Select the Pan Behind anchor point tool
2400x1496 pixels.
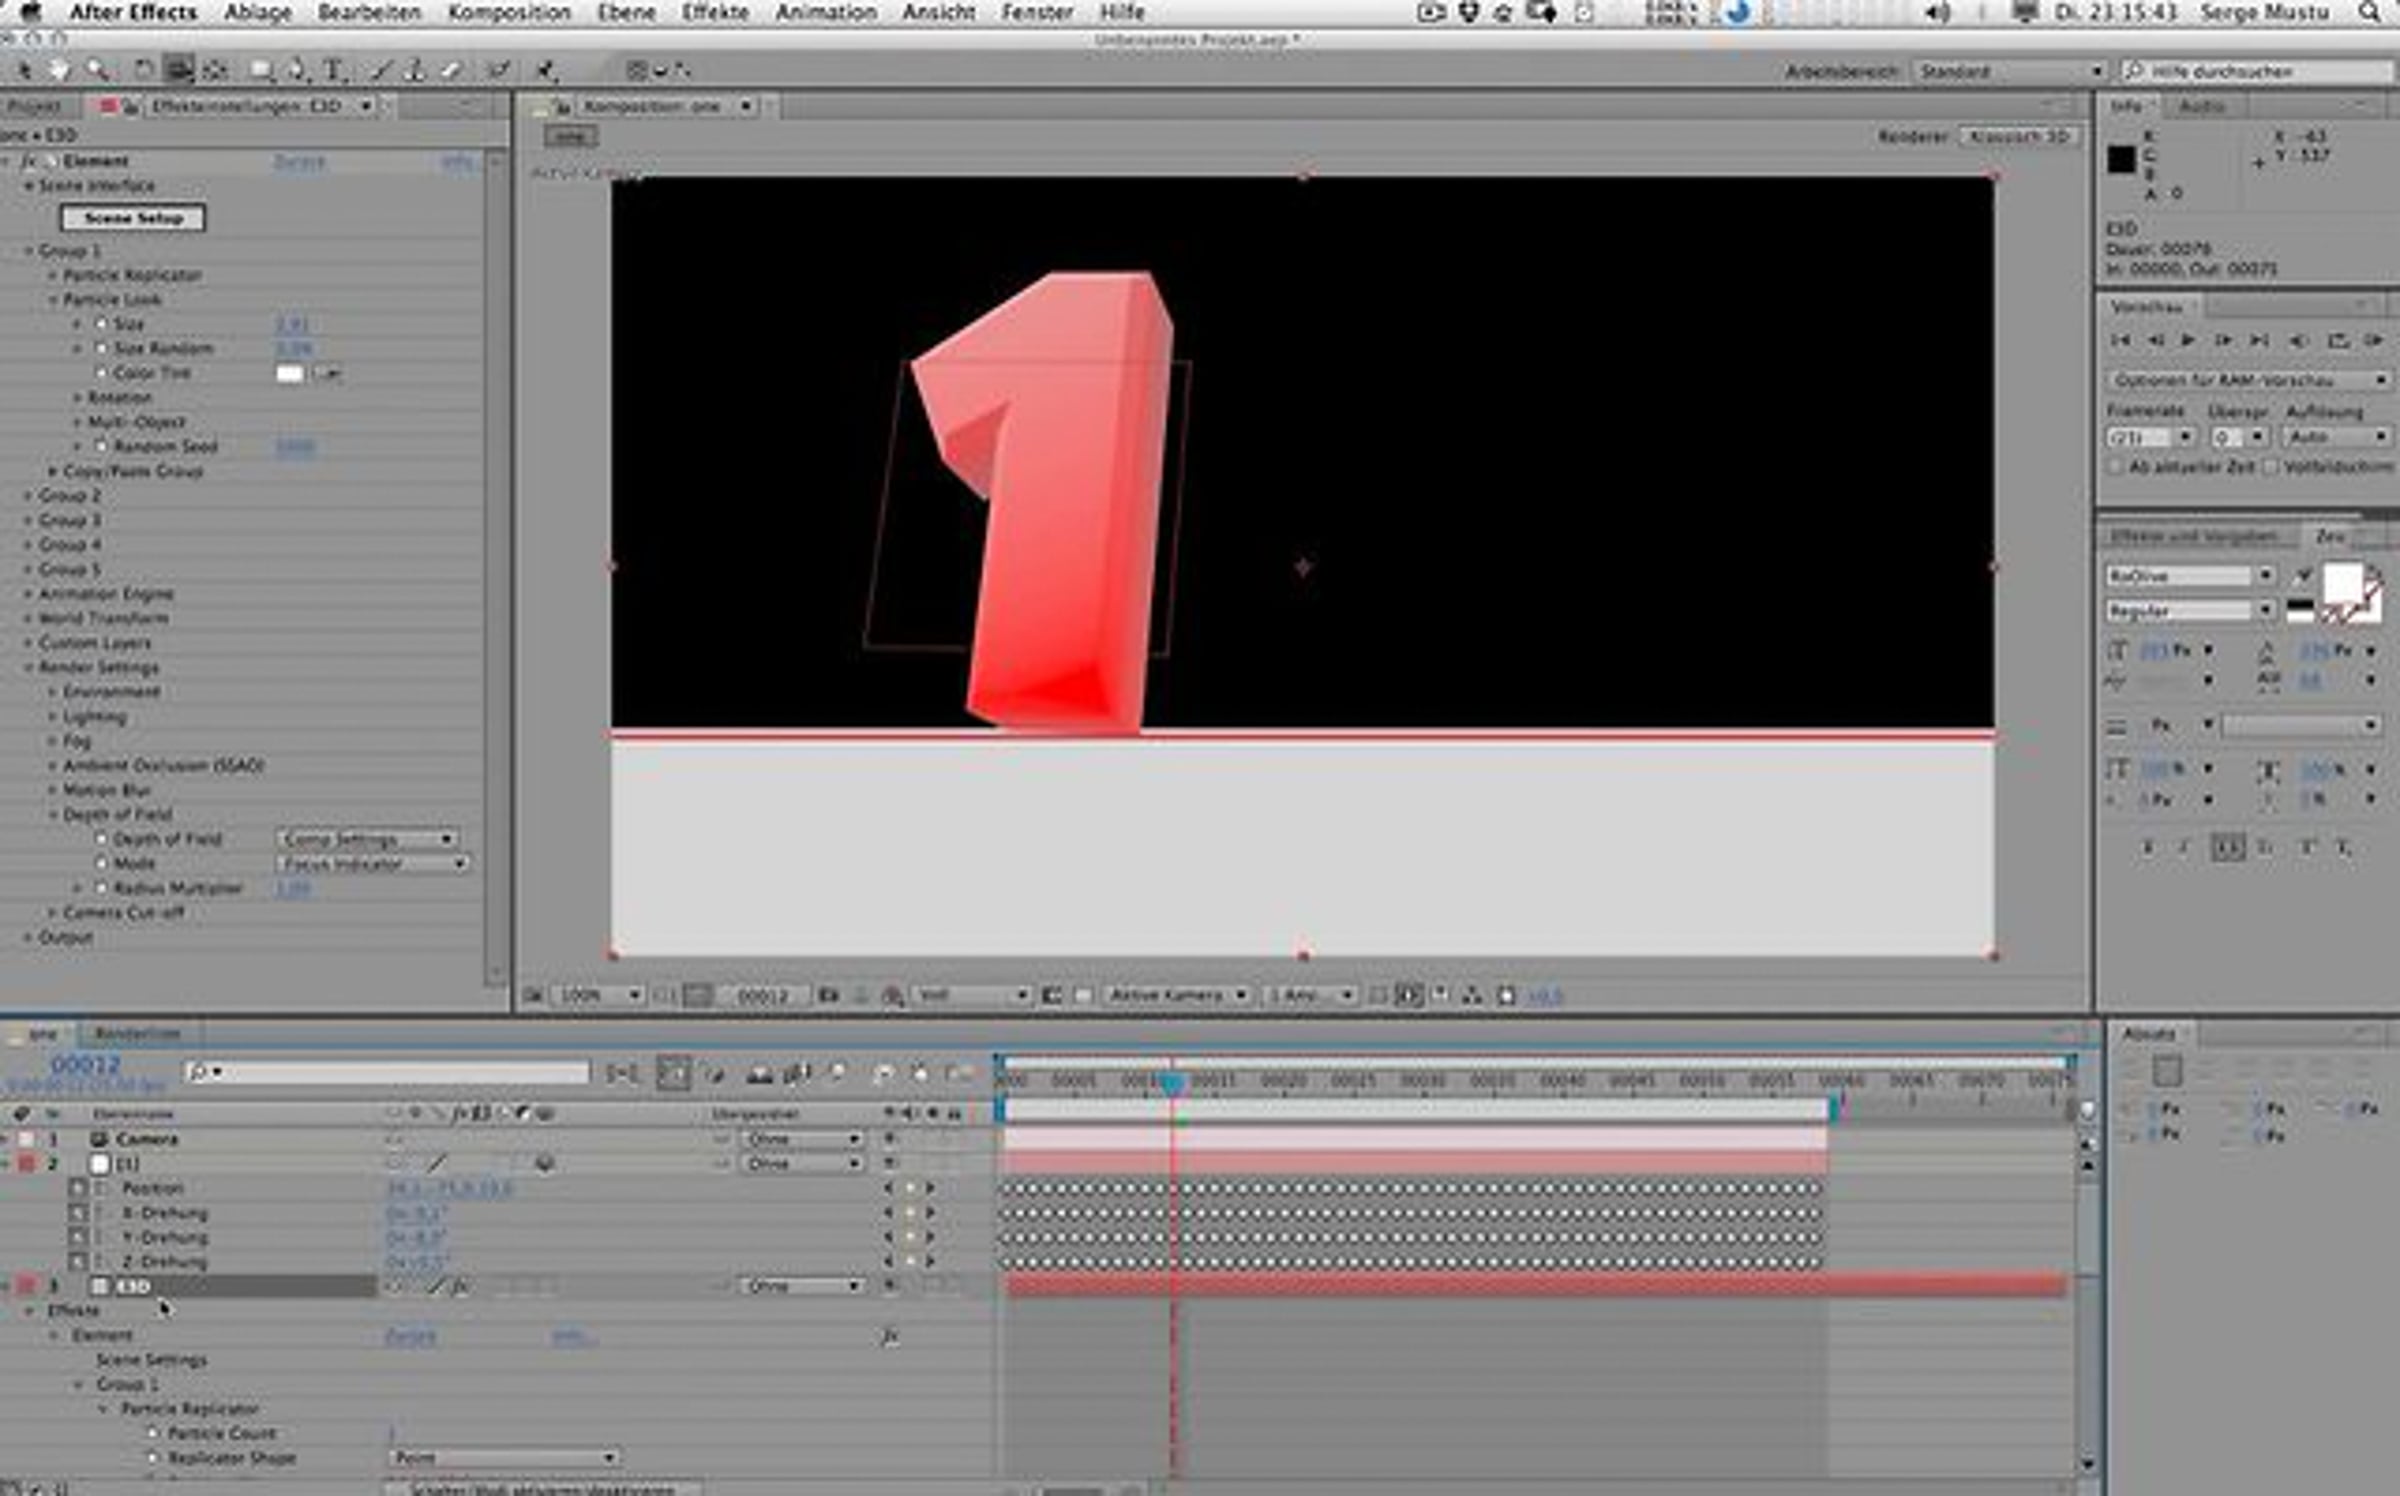click(x=215, y=70)
